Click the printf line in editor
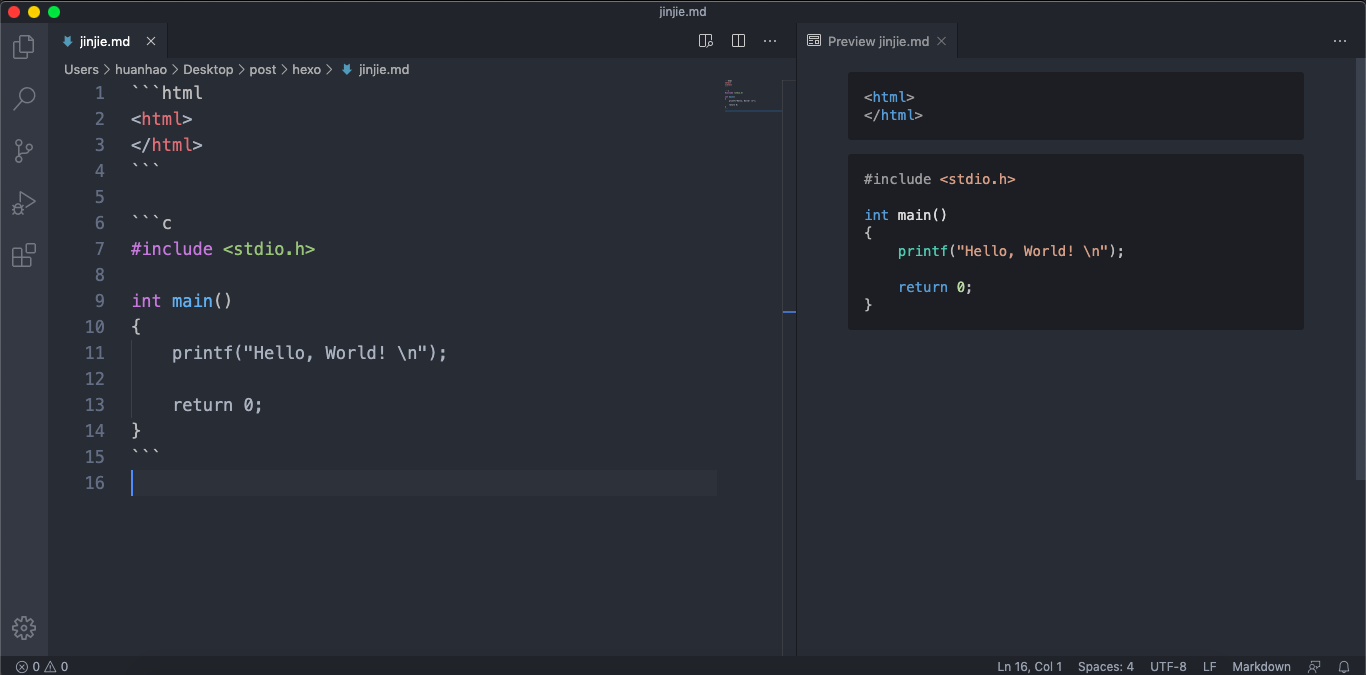This screenshot has height=675, width=1366. 310,353
